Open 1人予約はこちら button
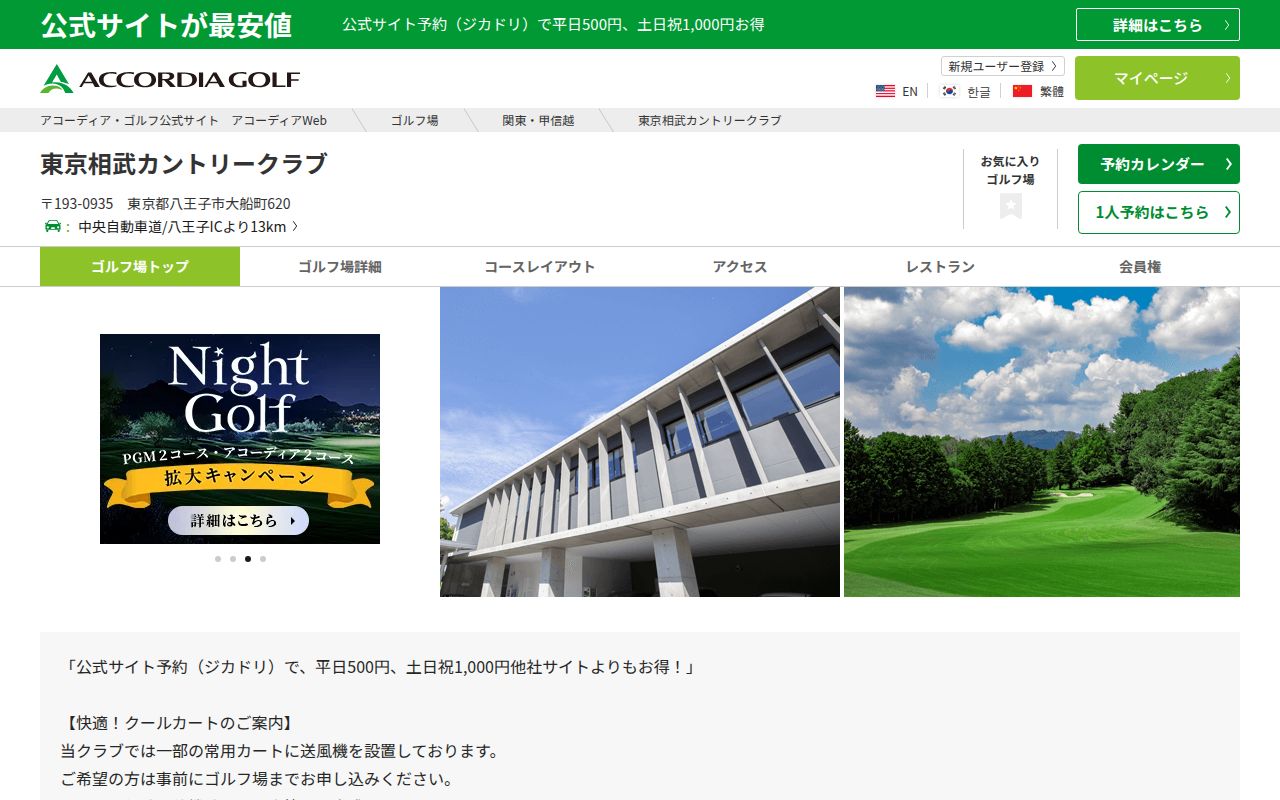This screenshot has height=800, width=1280. (1159, 212)
